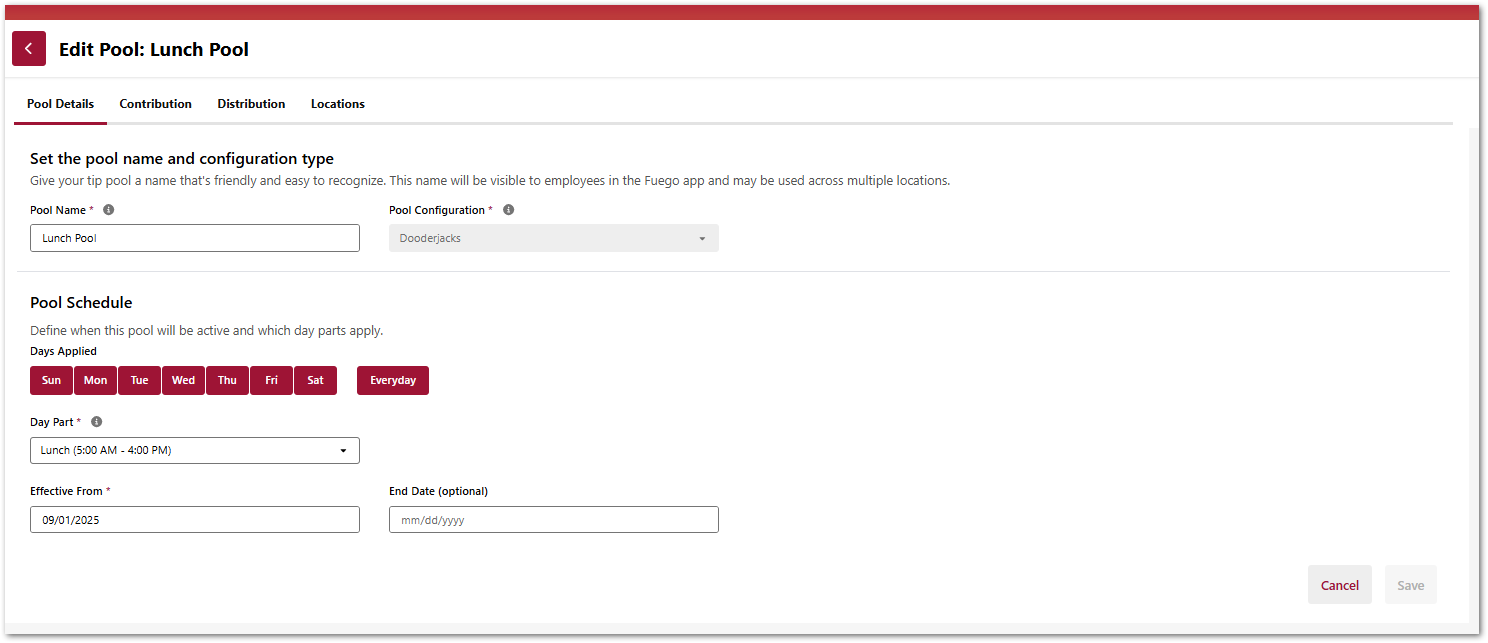Expand the Pool Configuration dropdown

(553, 238)
